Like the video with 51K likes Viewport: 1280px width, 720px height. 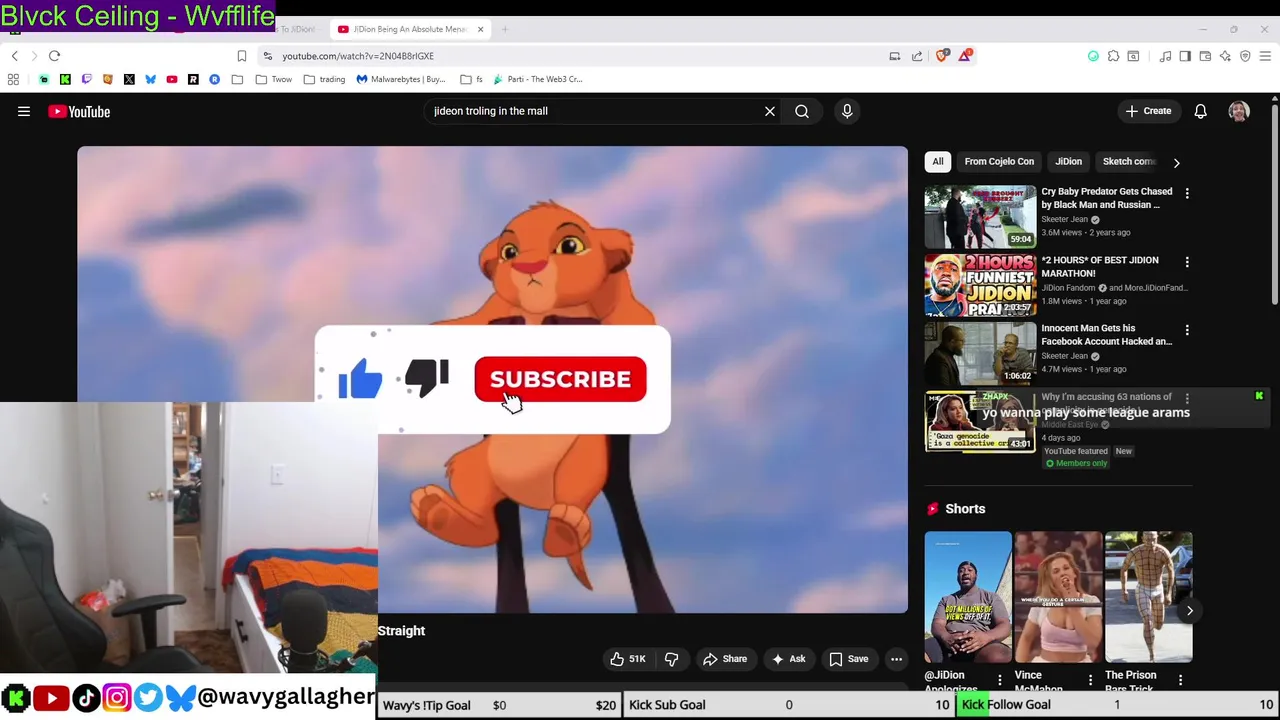point(627,659)
